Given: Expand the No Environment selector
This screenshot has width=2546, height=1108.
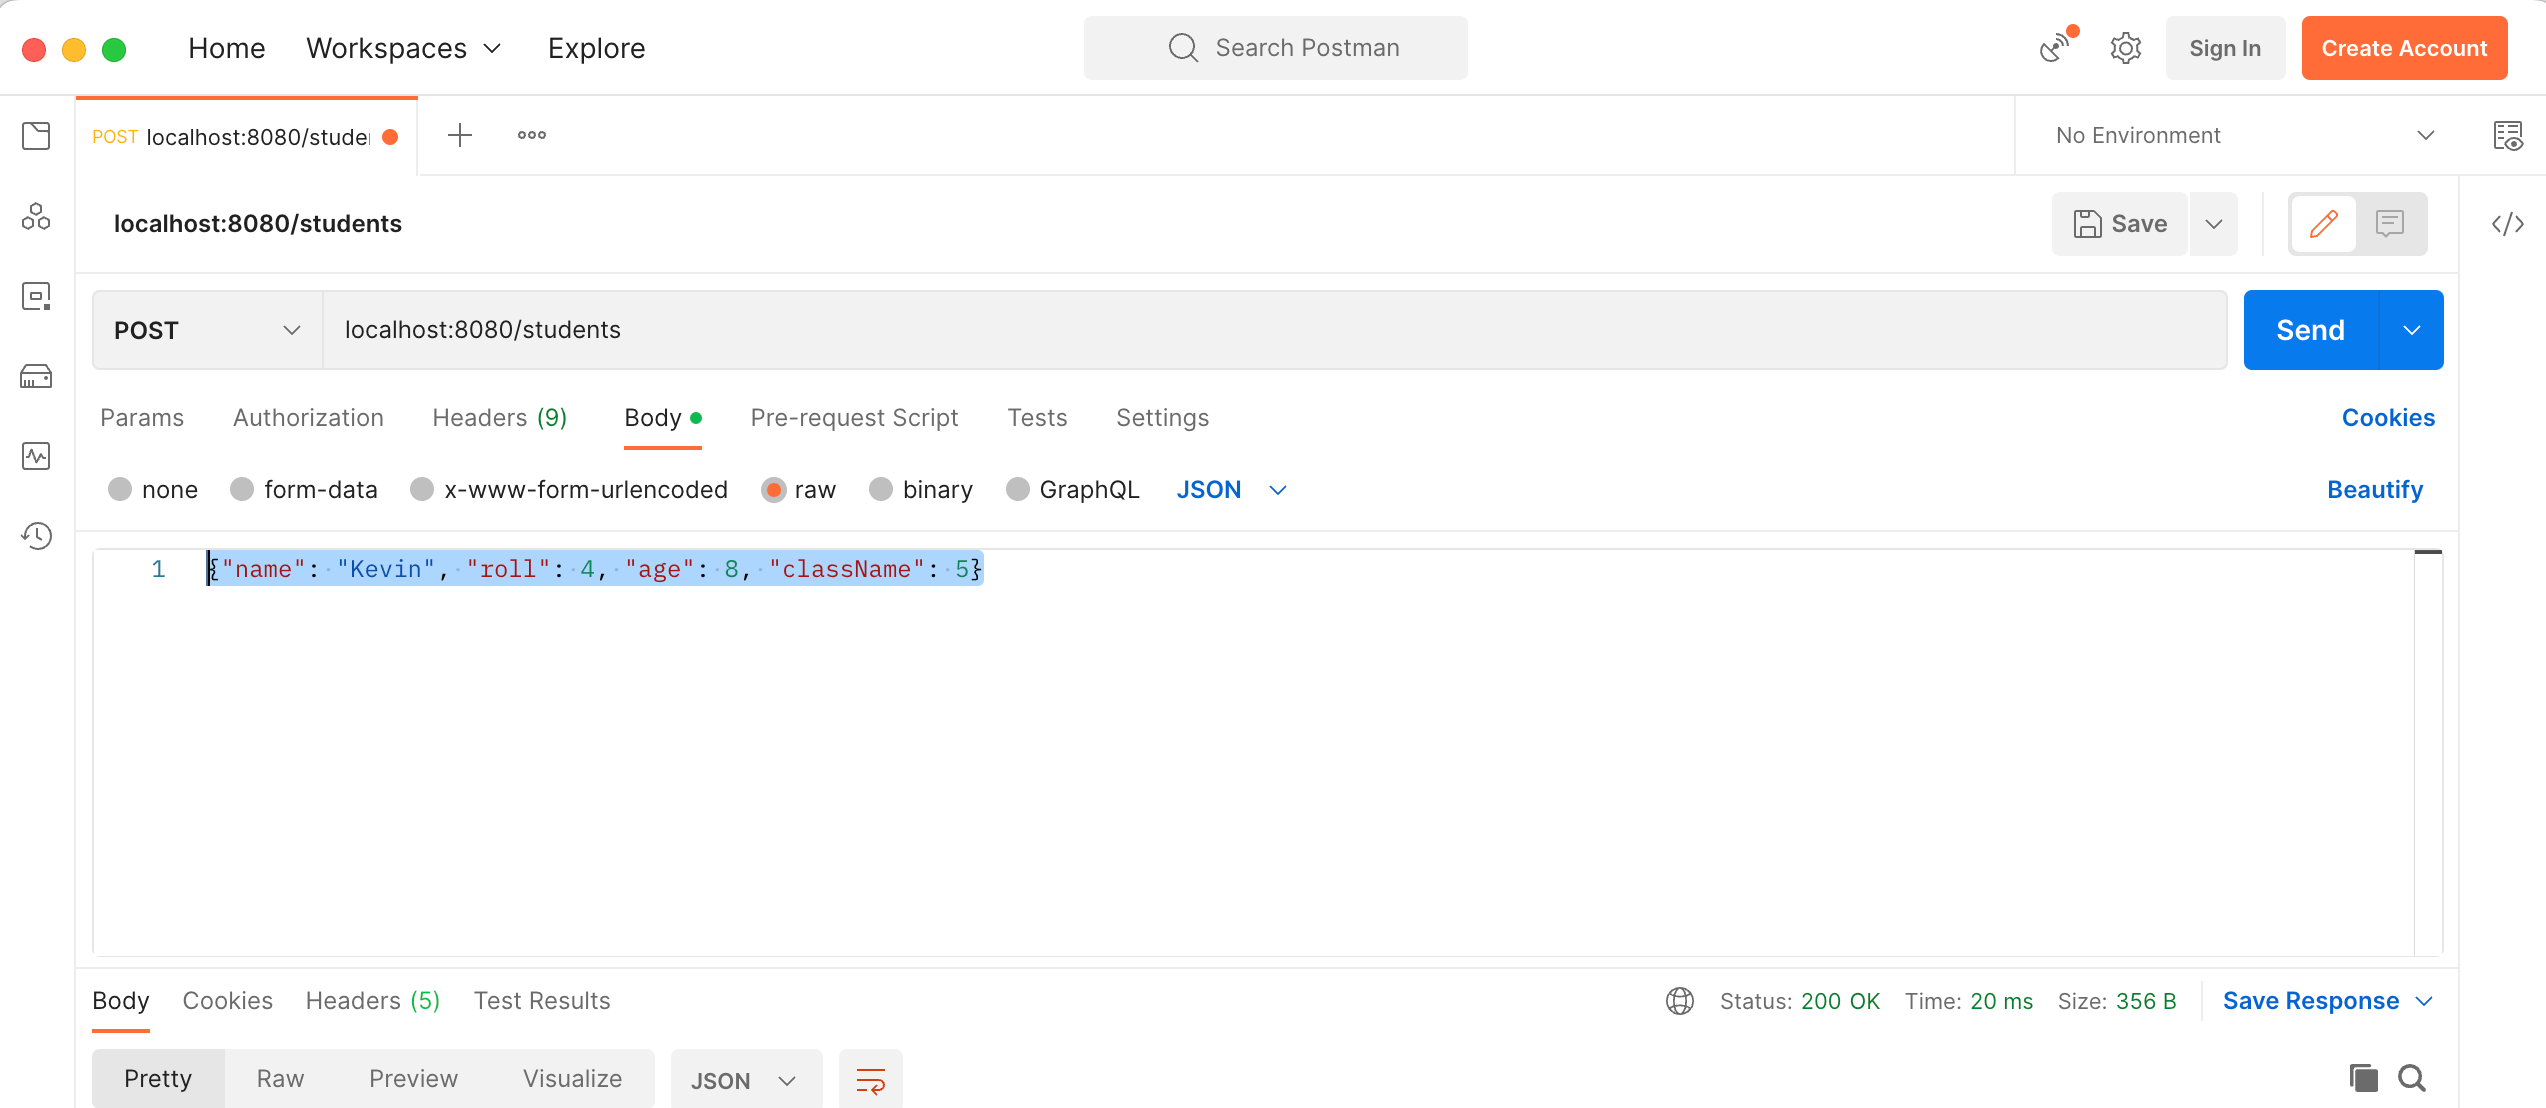Looking at the screenshot, I should pyautogui.click(x=2238, y=135).
